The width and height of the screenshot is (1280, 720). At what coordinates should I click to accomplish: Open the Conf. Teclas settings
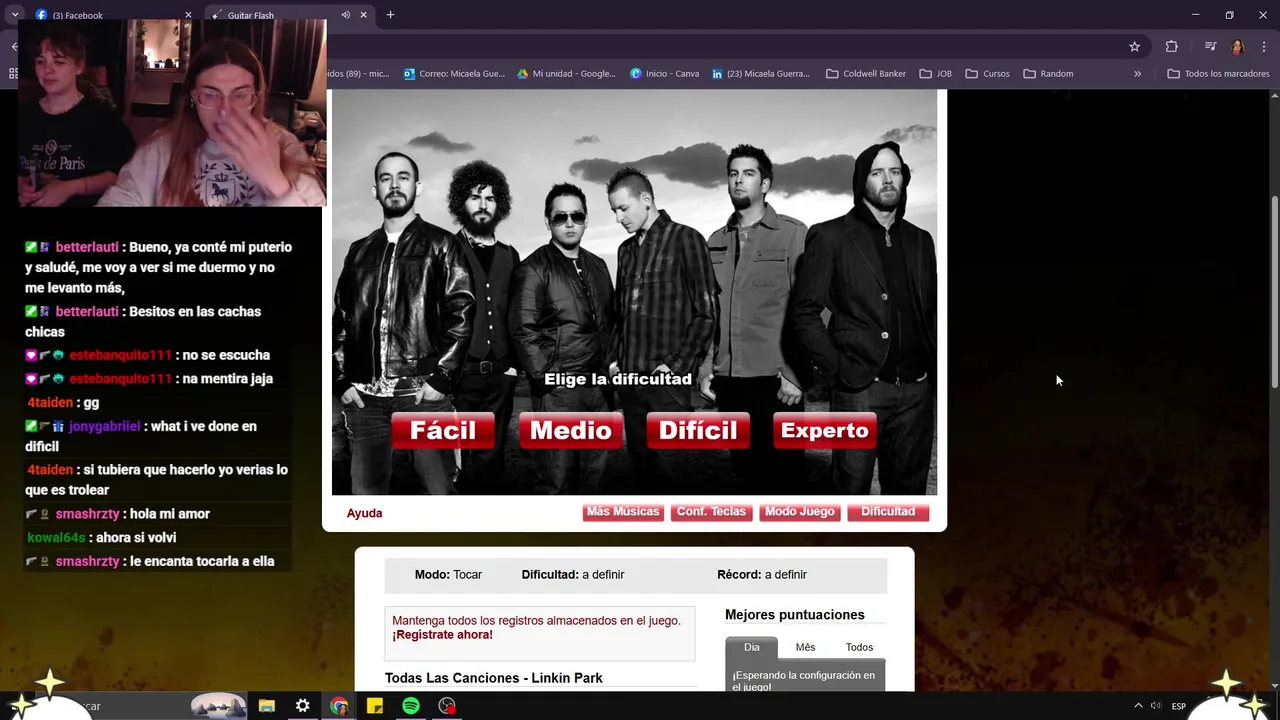click(711, 512)
